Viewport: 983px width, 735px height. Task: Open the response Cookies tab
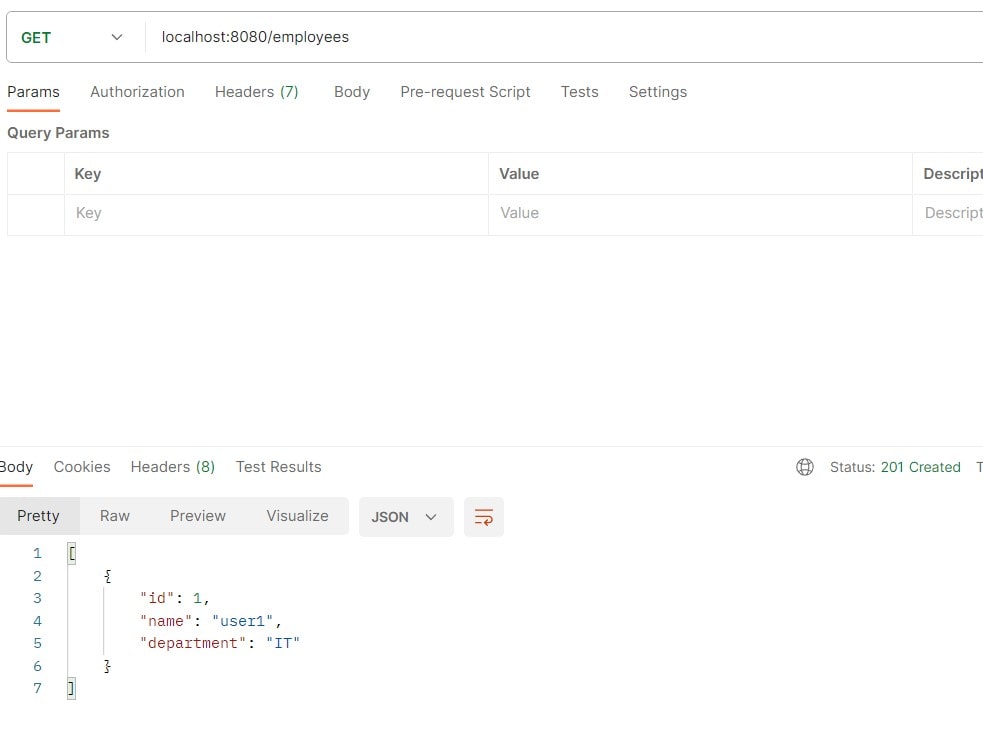[x=82, y=467]
